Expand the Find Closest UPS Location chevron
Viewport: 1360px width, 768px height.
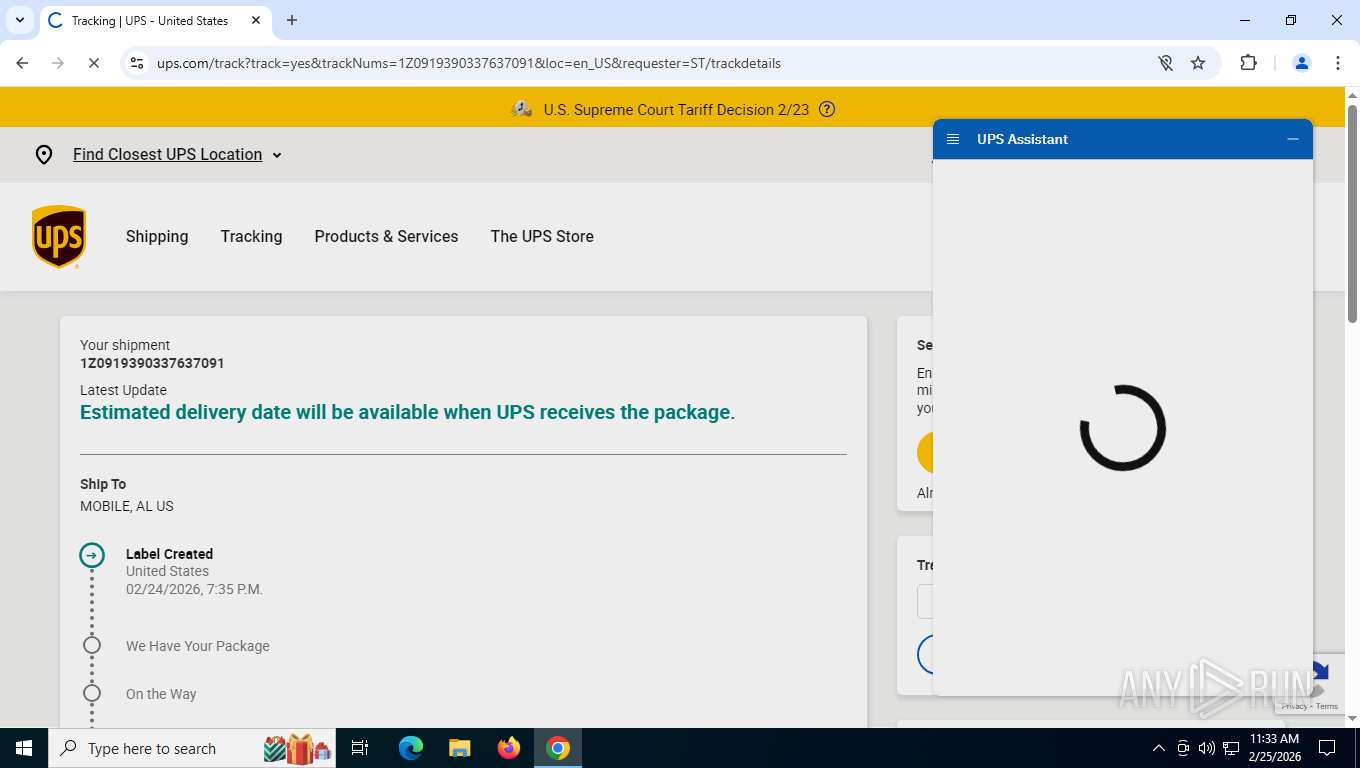click(x=277, y=155)
